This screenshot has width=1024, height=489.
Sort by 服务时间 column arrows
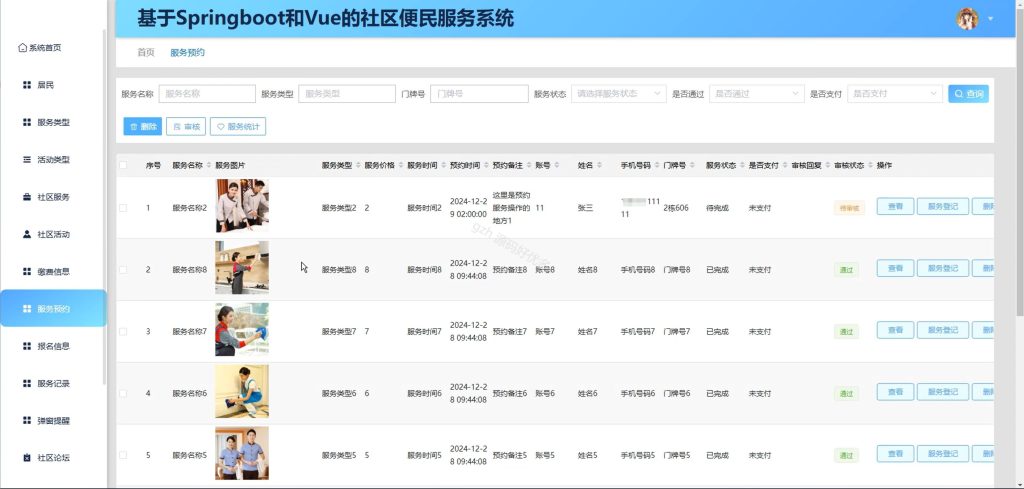click(443, 165)
